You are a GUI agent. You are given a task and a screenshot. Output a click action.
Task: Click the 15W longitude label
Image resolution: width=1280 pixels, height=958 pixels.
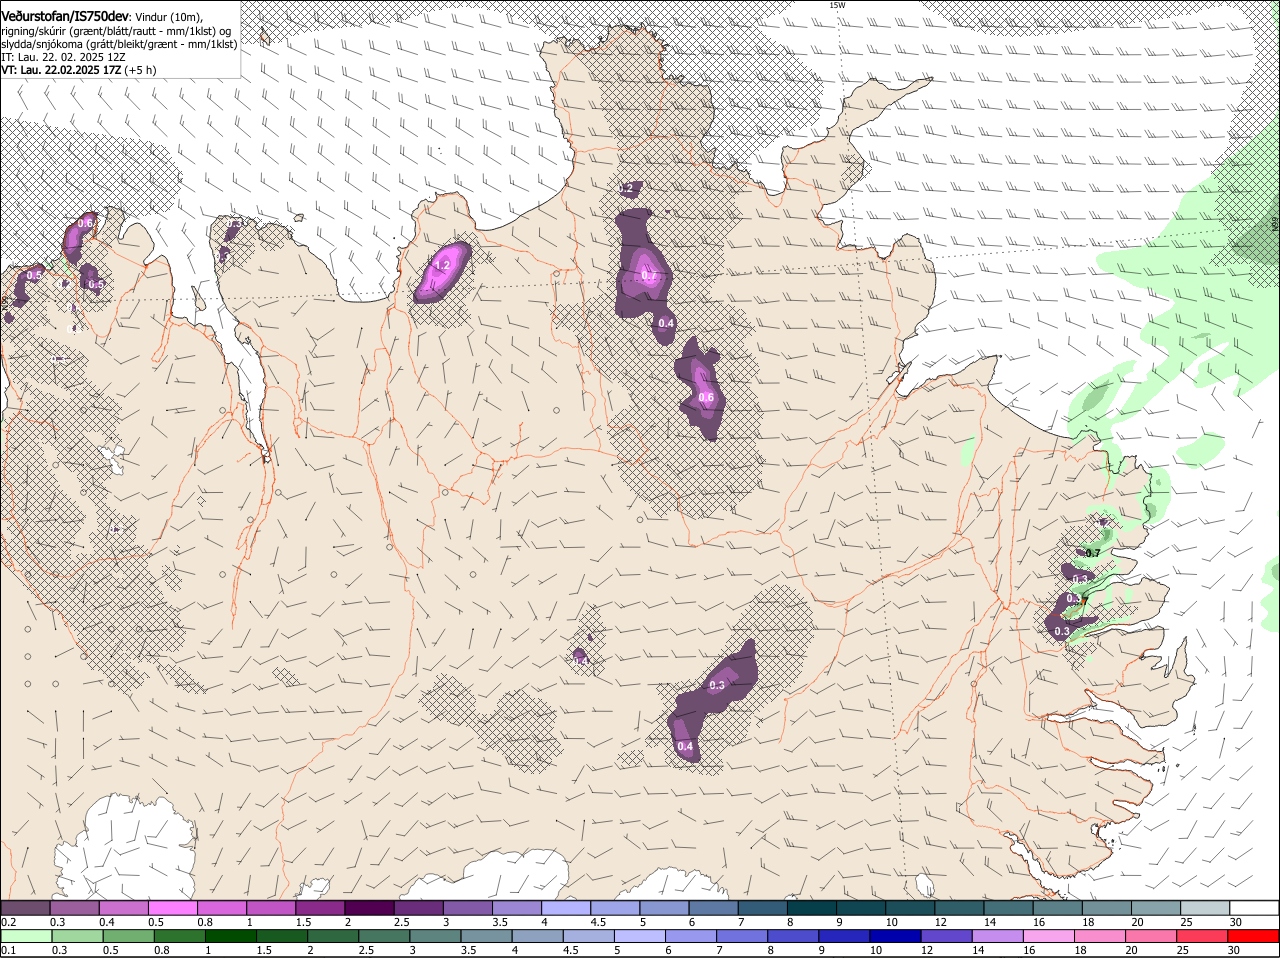(836, 5)
